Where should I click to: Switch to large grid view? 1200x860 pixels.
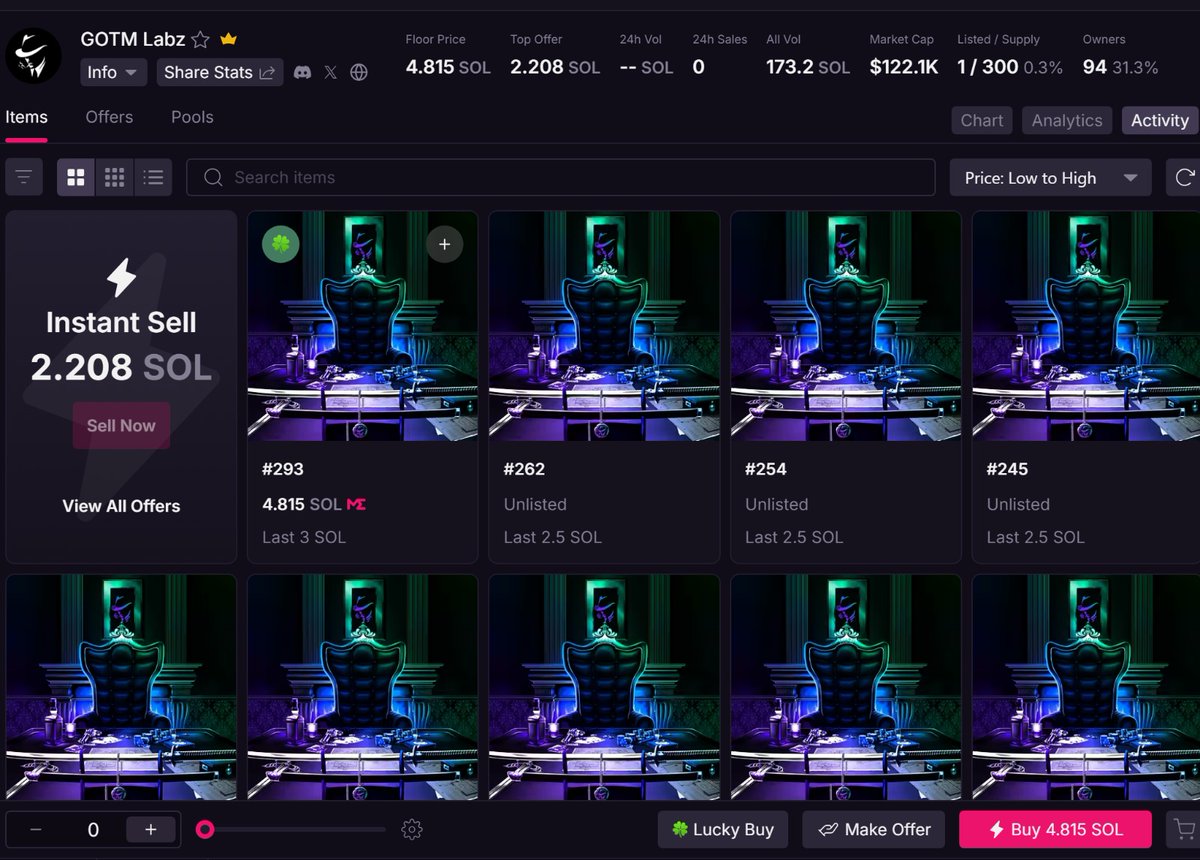(76, 177)
